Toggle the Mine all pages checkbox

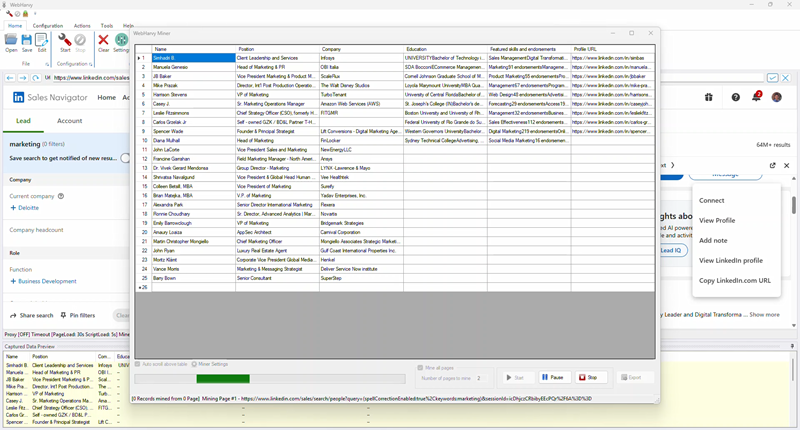pos(420,368)
